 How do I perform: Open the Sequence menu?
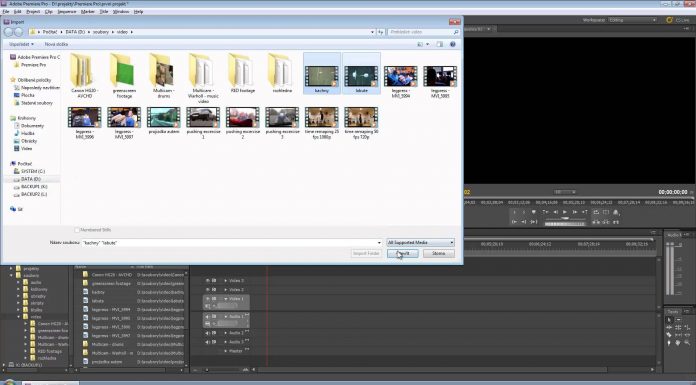coord(67,12)
